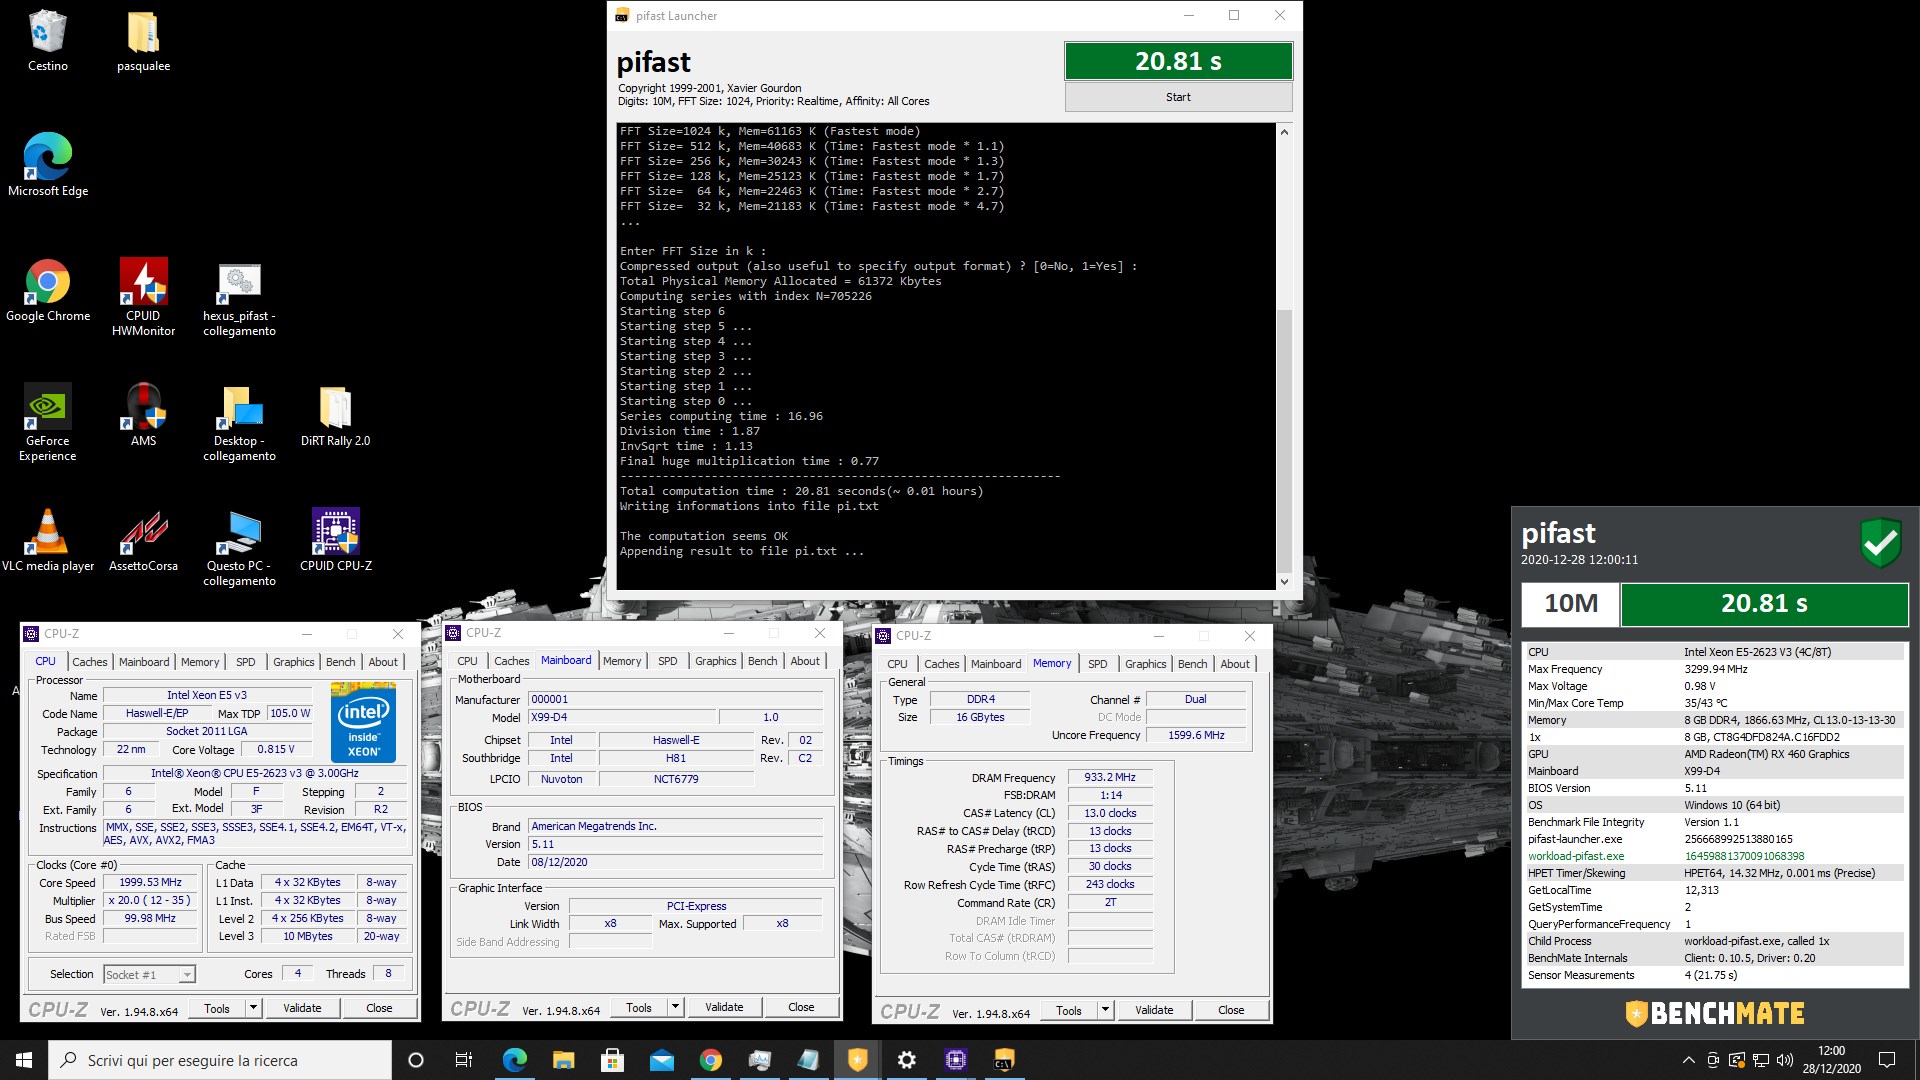Click the taskbar search box

(220, 1060)
